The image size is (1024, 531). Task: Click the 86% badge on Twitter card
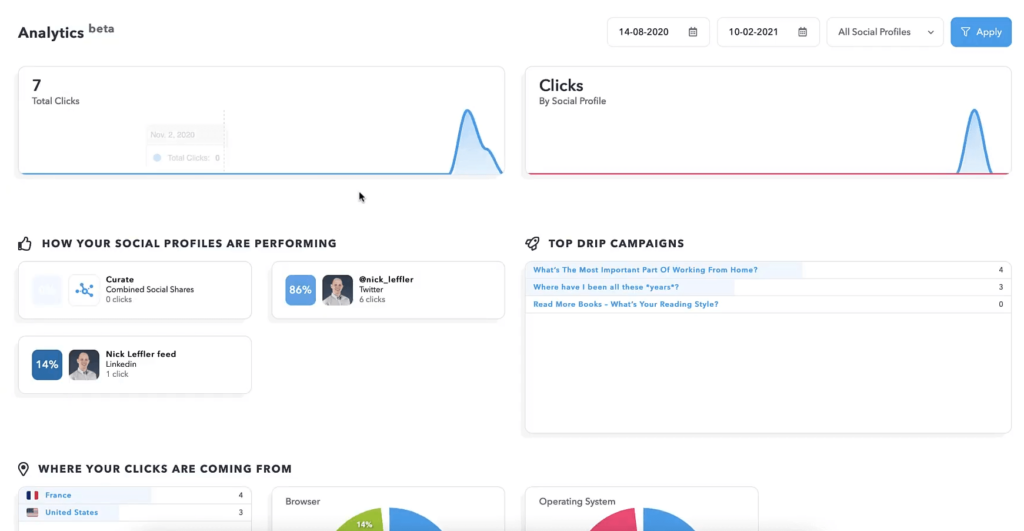(300, 290)
